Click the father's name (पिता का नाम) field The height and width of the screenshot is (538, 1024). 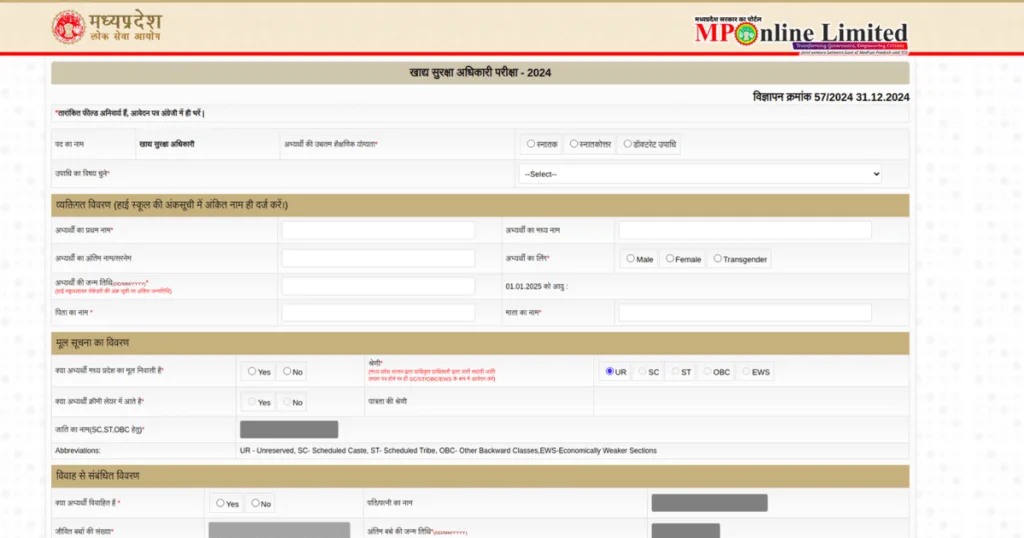pyautogui.click(x=378, y=313)
